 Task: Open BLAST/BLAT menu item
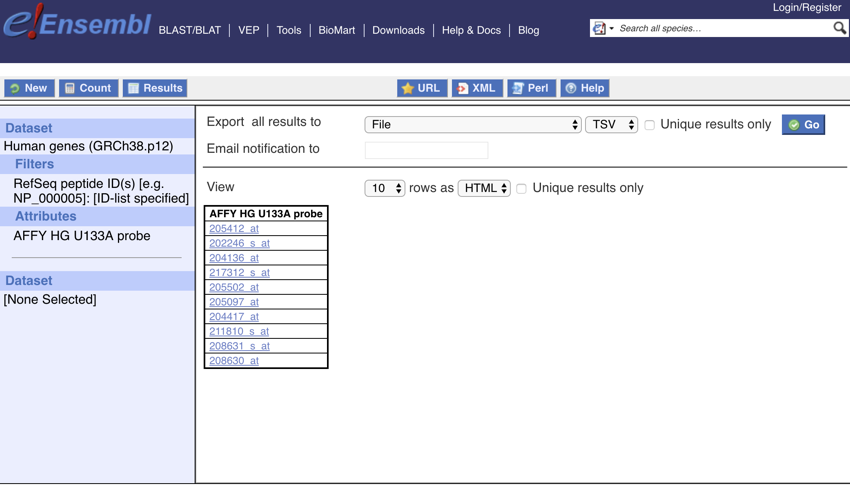(190, 30)
